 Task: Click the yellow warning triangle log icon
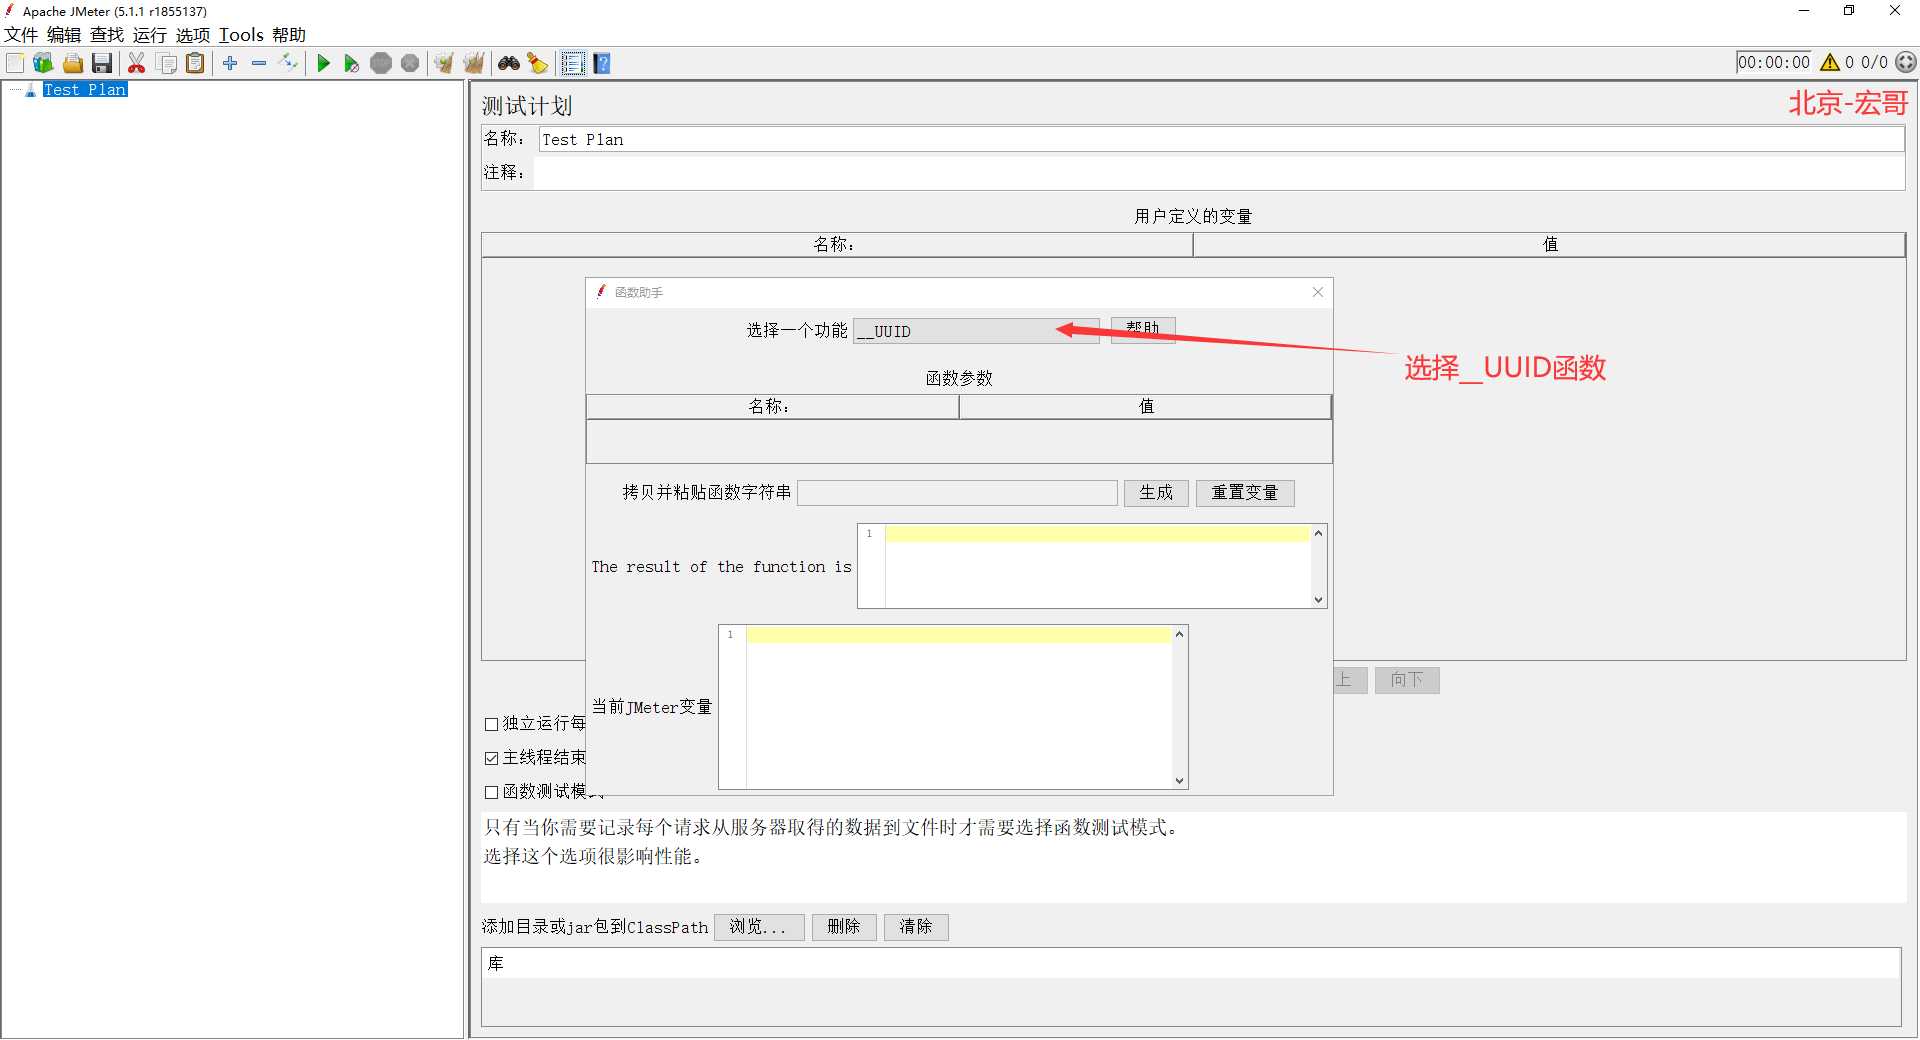1830,62
